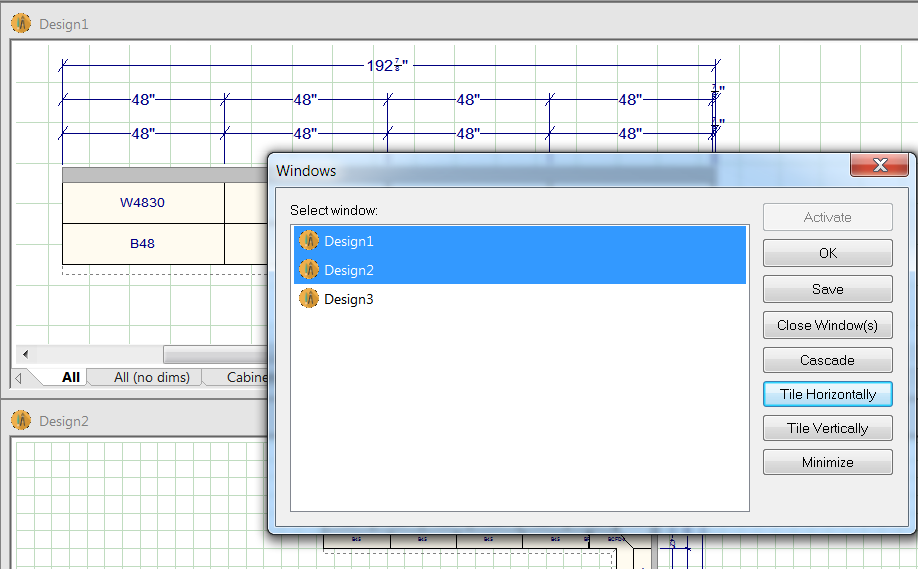Select Design1 in the window list
The height and width of the screenshot is (569, 918).
(520, 241)
